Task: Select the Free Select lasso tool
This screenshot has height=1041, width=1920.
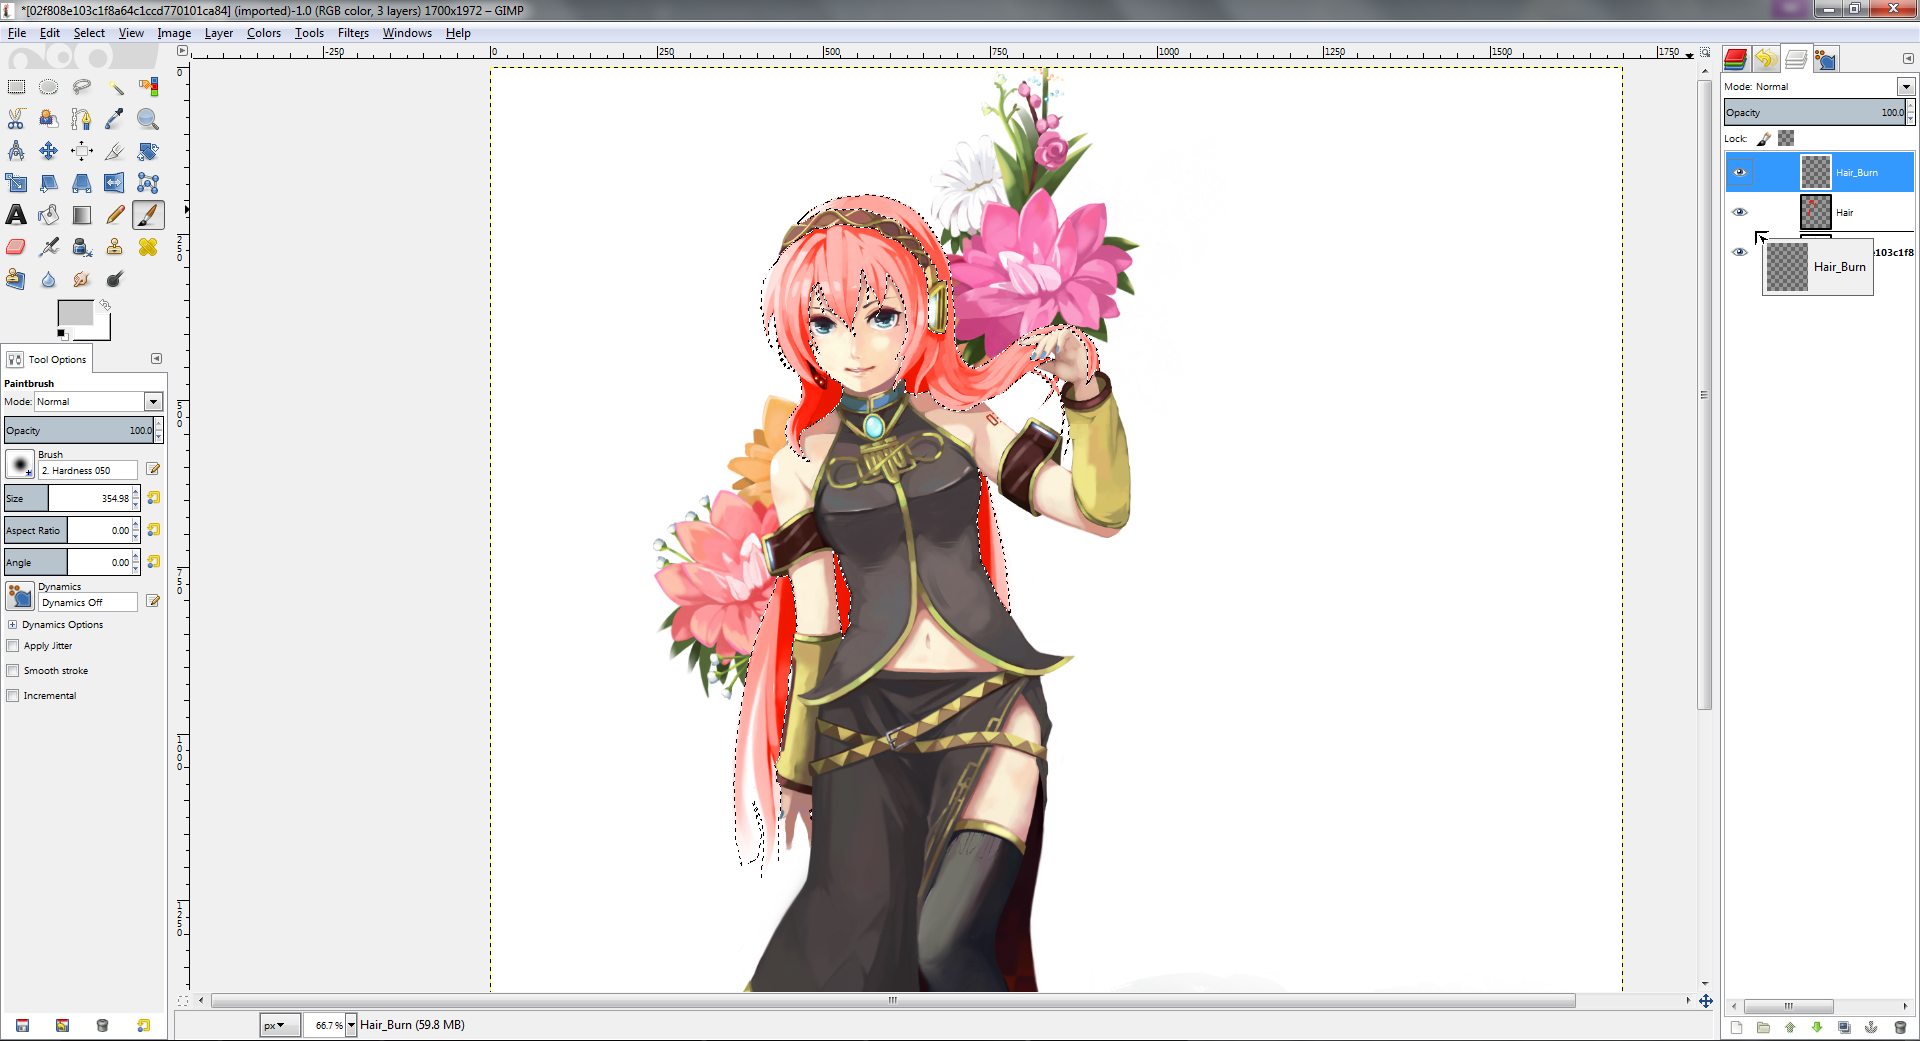Action: click(82, 87)
